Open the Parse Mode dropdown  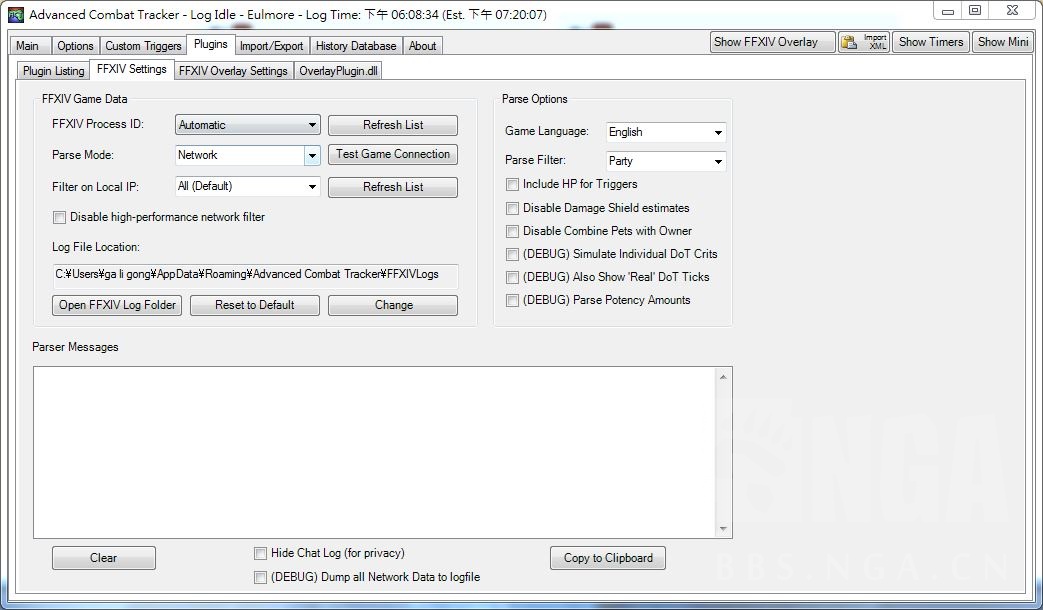click(x=247, y=155)
